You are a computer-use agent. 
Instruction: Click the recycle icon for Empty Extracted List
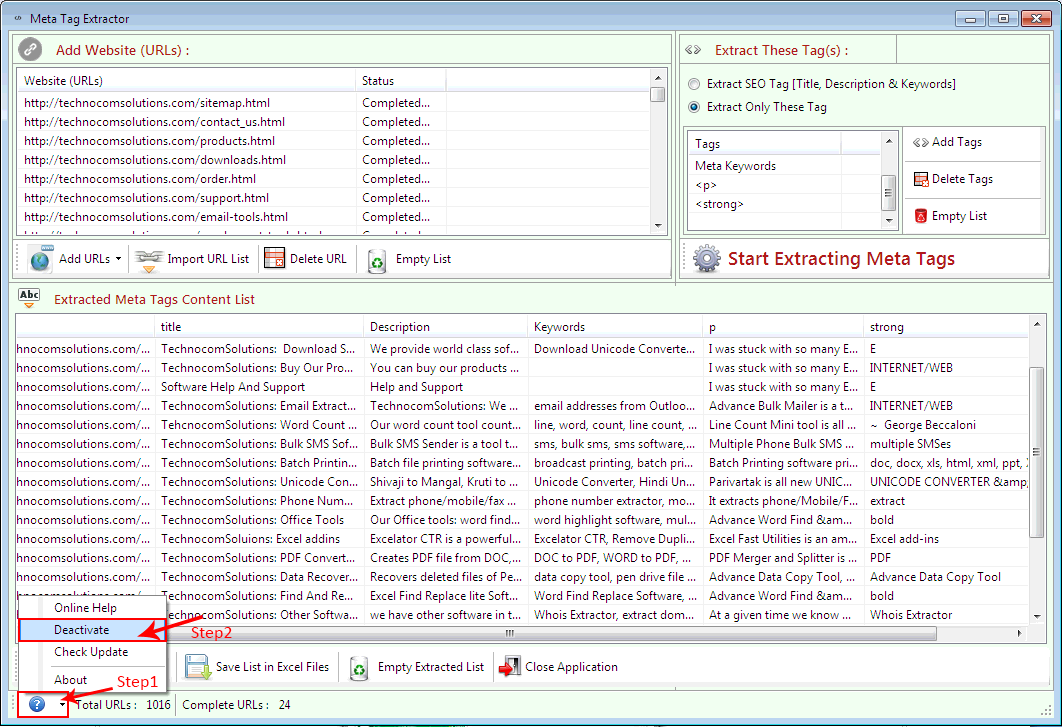pyautogui.click(x=359, y=668)
